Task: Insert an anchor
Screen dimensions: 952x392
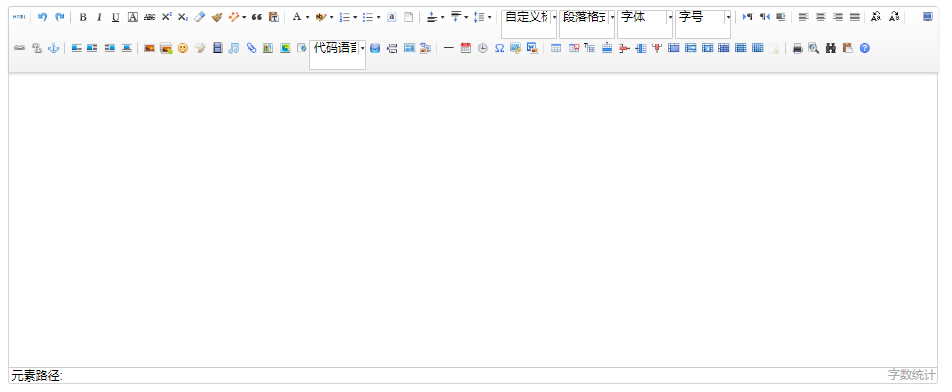Action: pyautogui.click(x=53, y=48)
